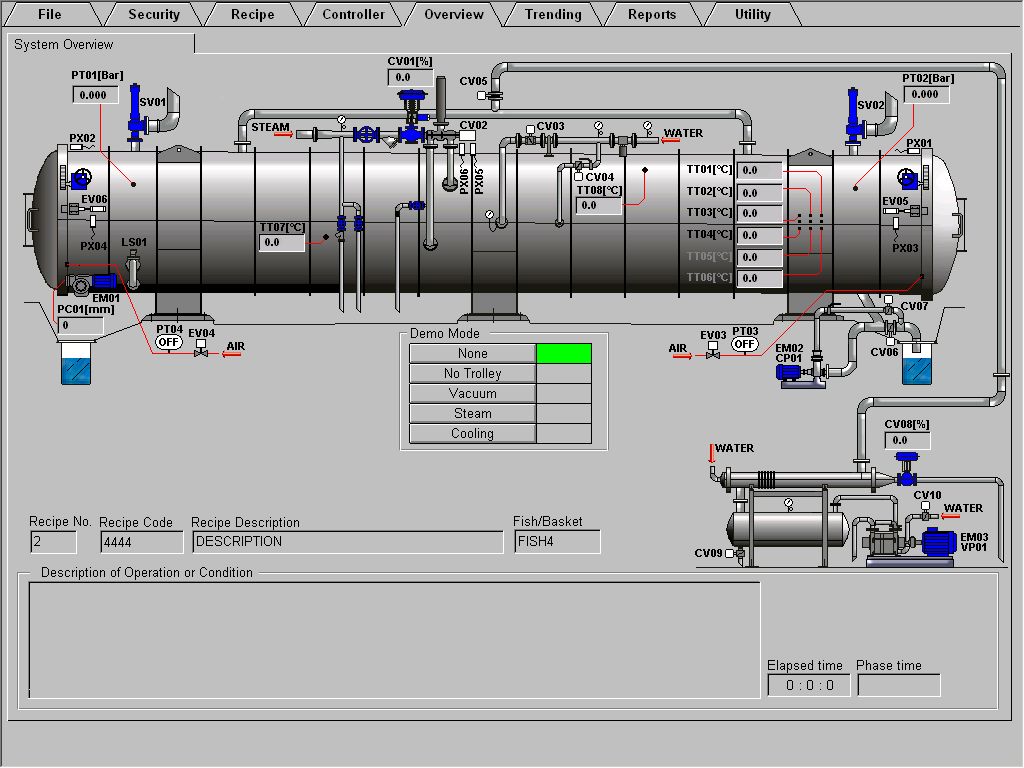Click the SV01 safety valve icon
The width and height of the screenshot is (1024, 768).
coord(134,112)
